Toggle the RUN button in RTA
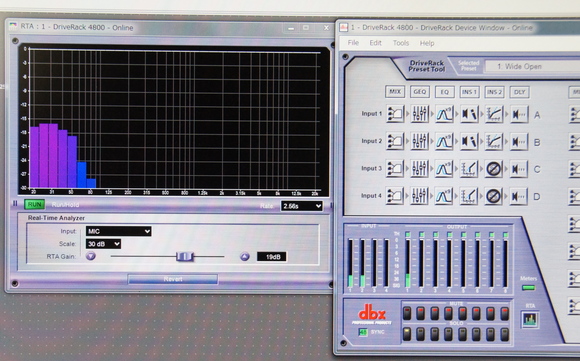This screenshot has height=361, width=580. [x=34, y=205]
